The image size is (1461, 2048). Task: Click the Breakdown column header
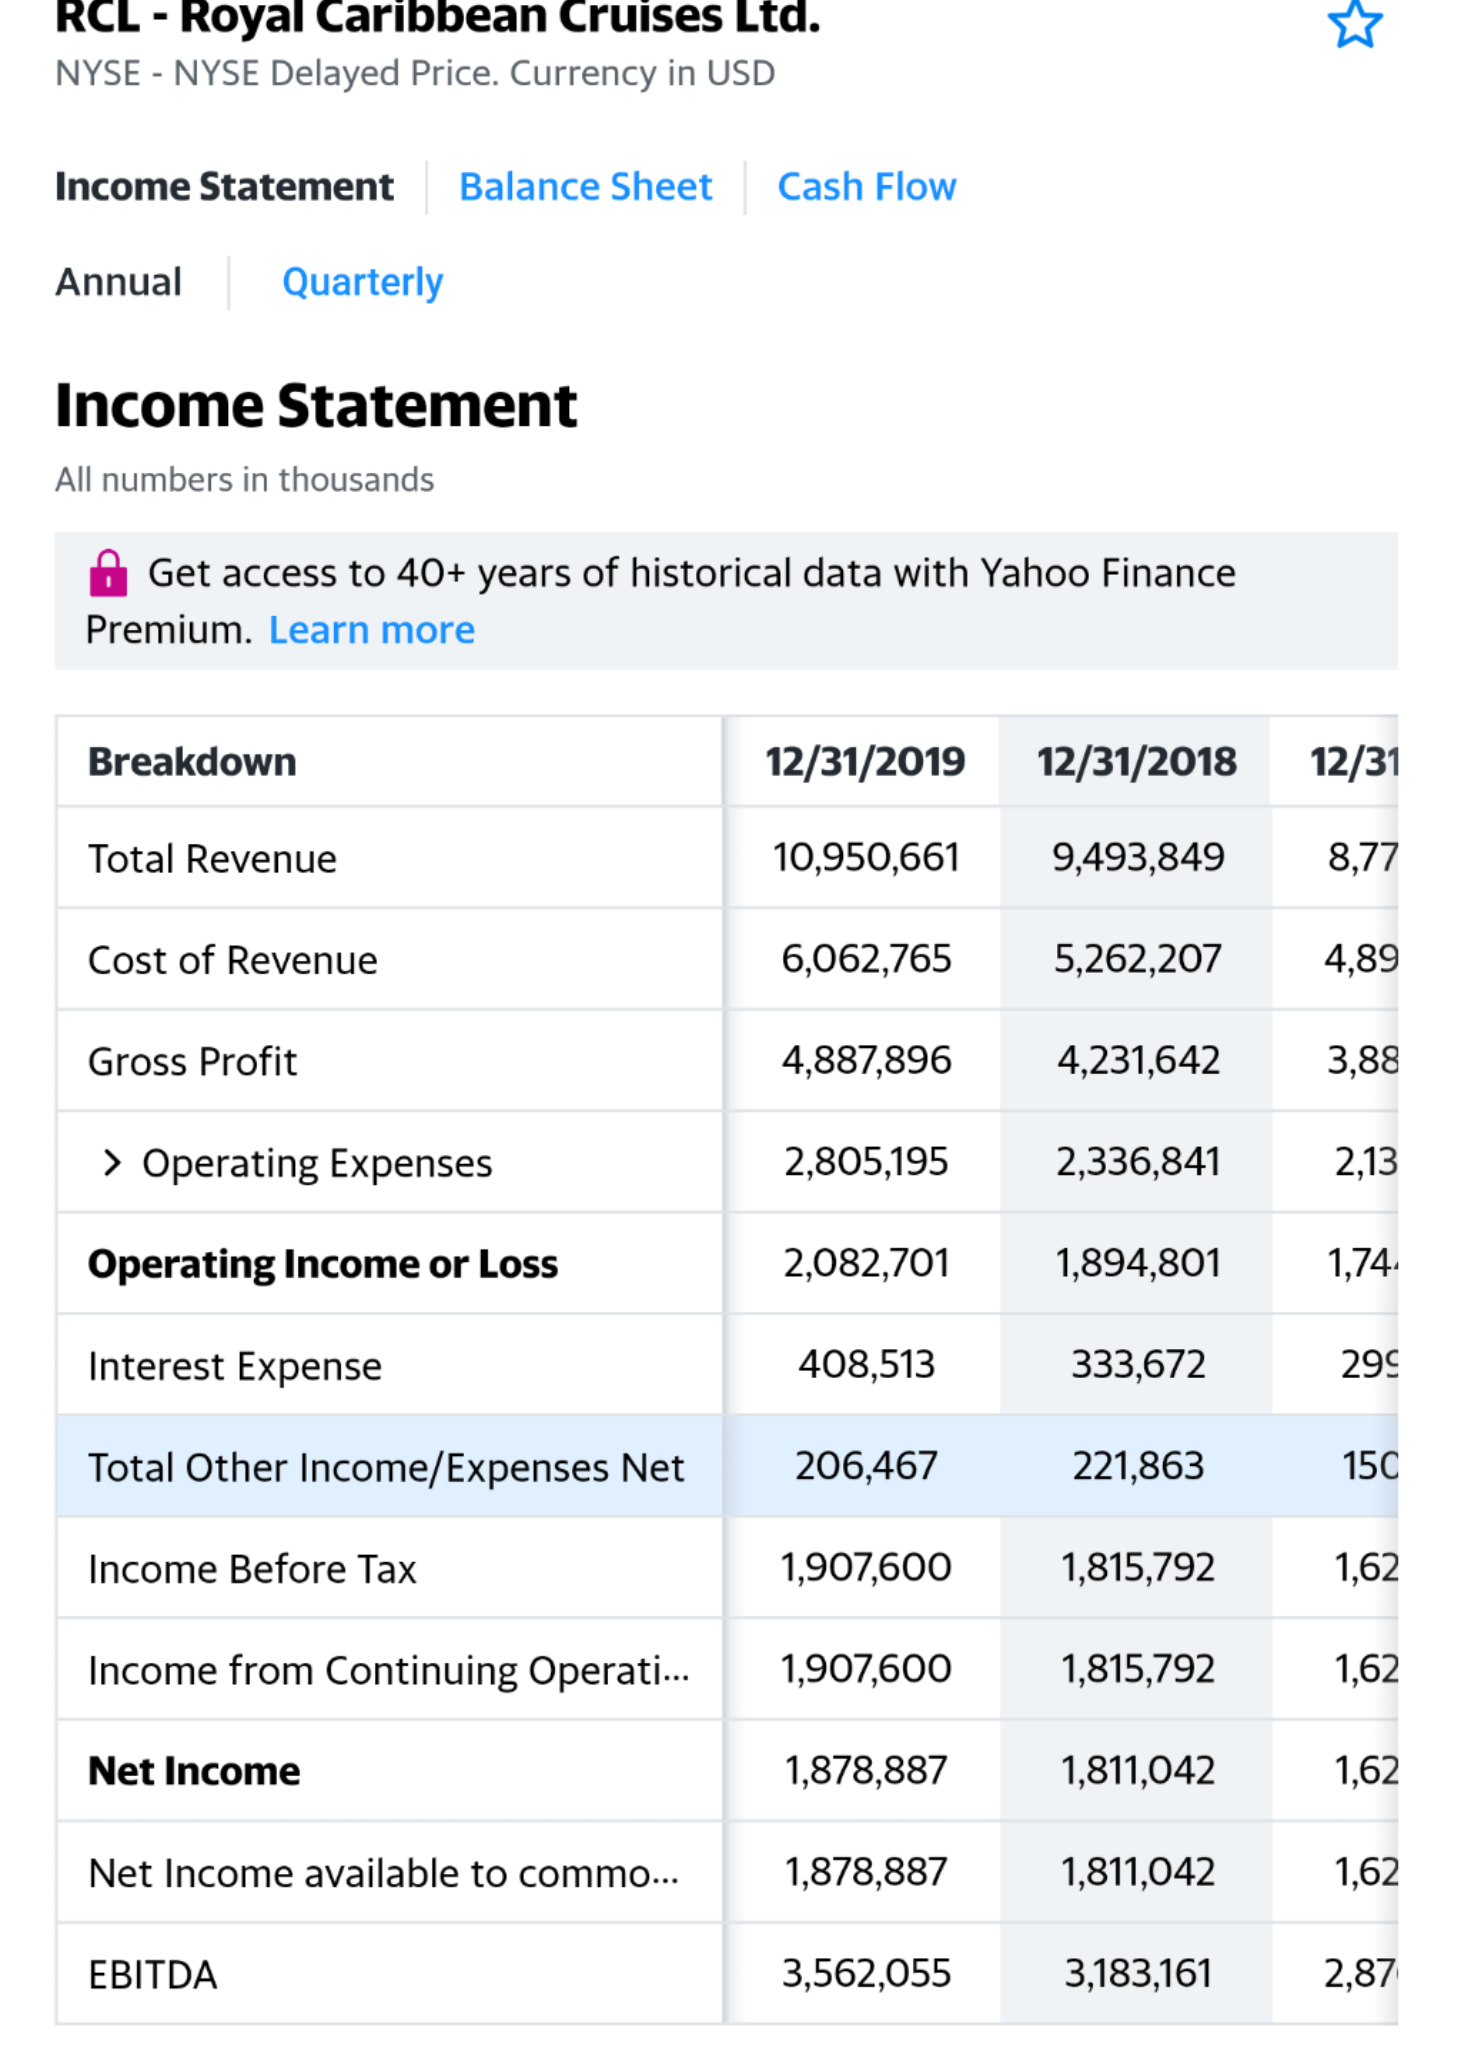(192, 762)
